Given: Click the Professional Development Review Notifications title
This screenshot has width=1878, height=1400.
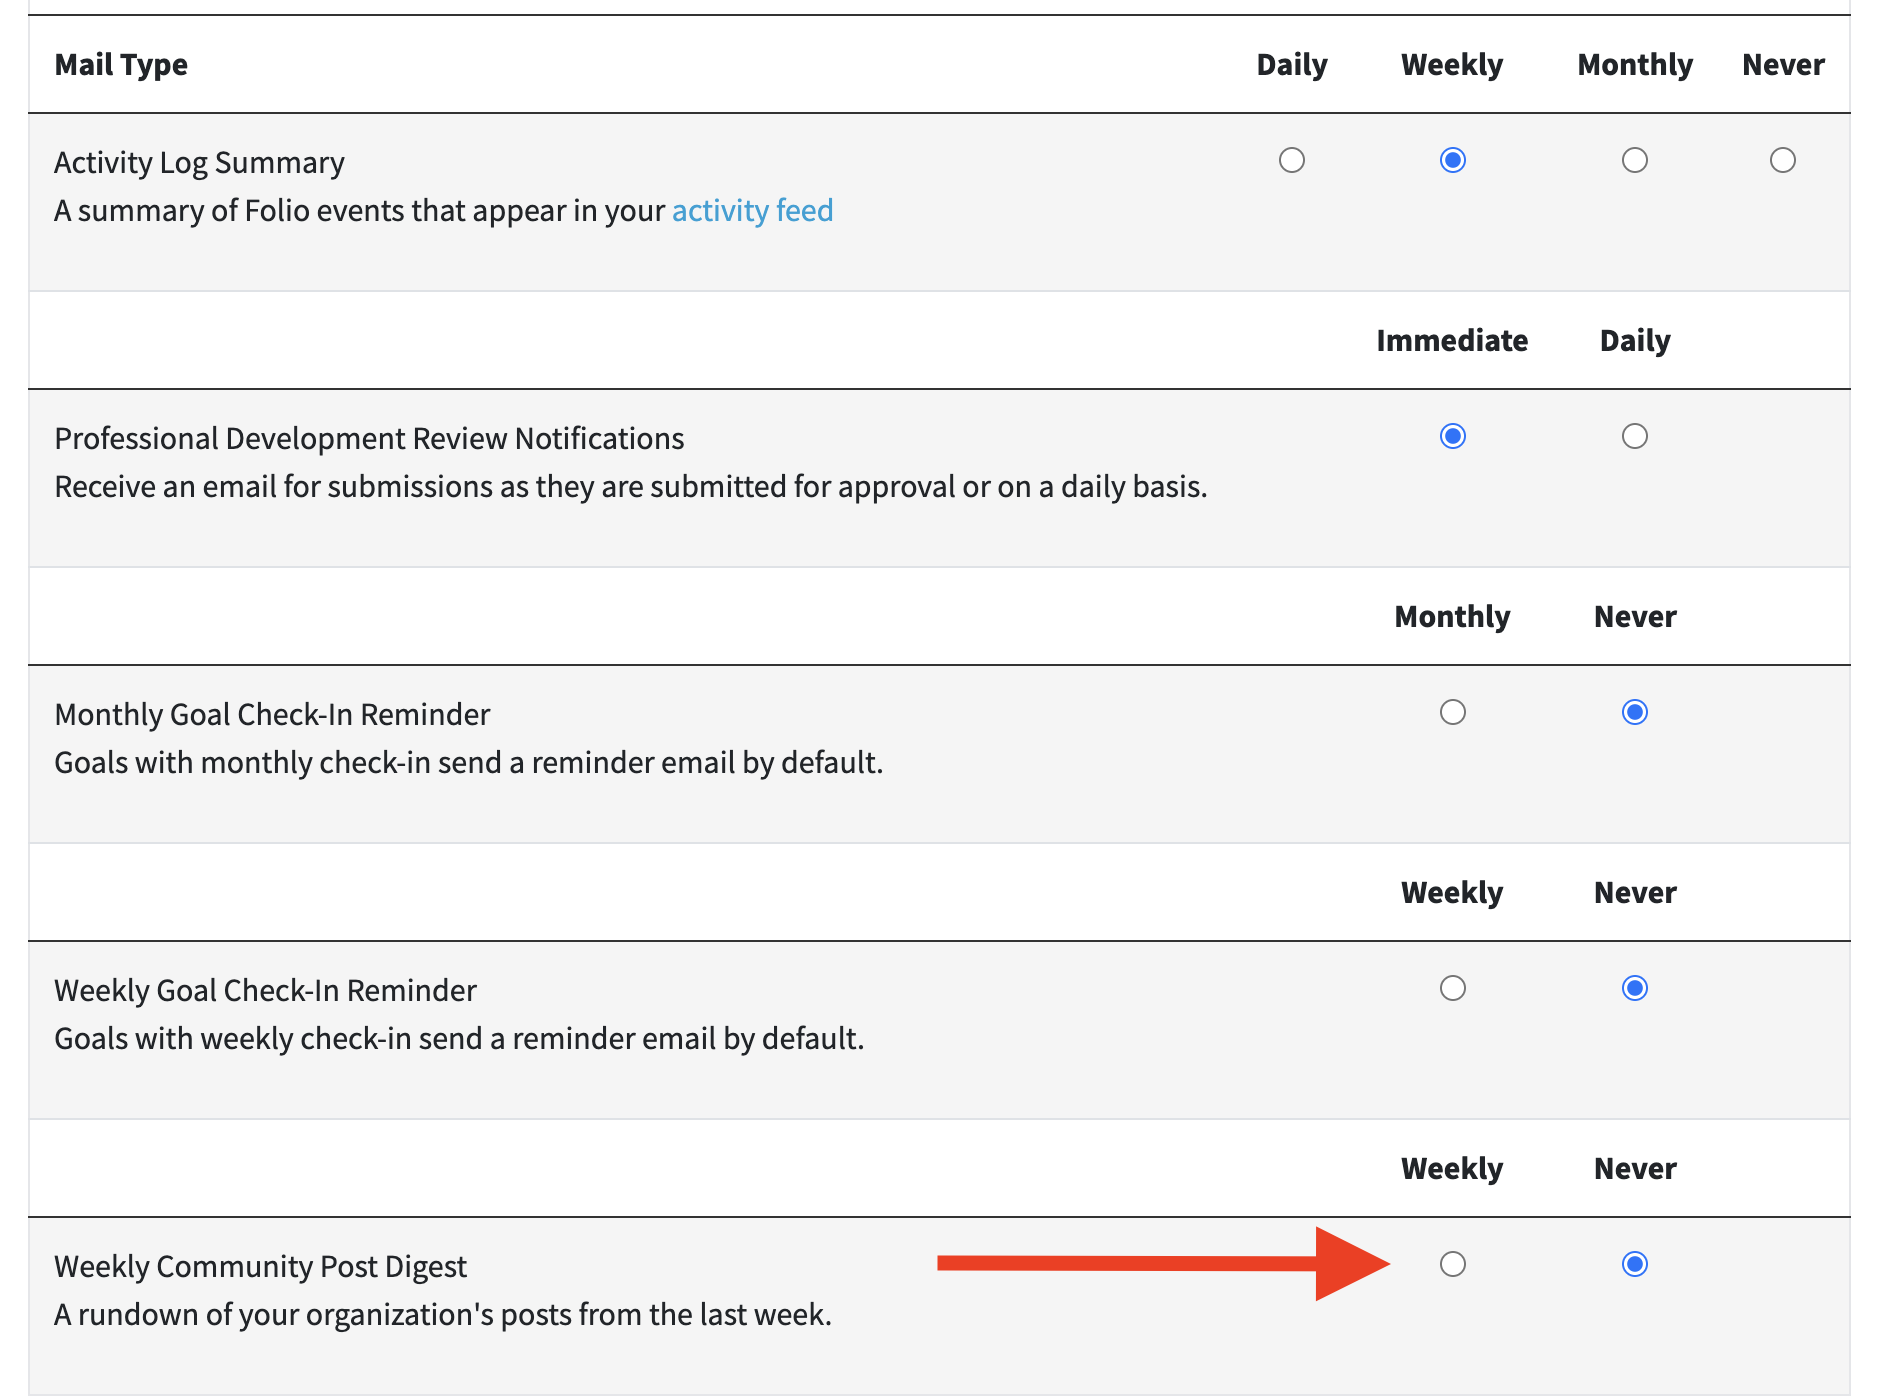Looking at the screenshot, I should click(x=369, y=439).
